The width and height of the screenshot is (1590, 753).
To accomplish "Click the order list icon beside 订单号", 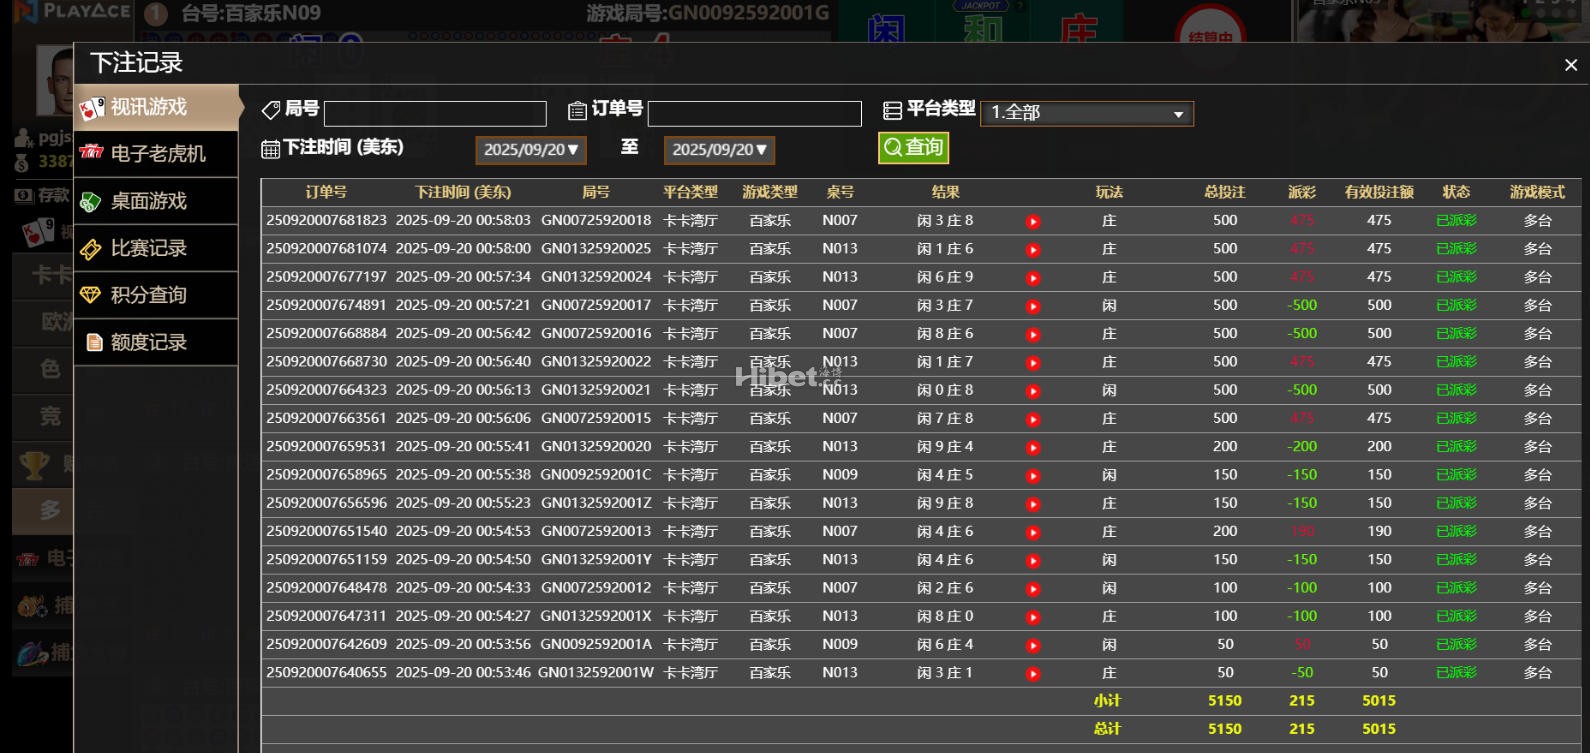I will click(577, 110).
